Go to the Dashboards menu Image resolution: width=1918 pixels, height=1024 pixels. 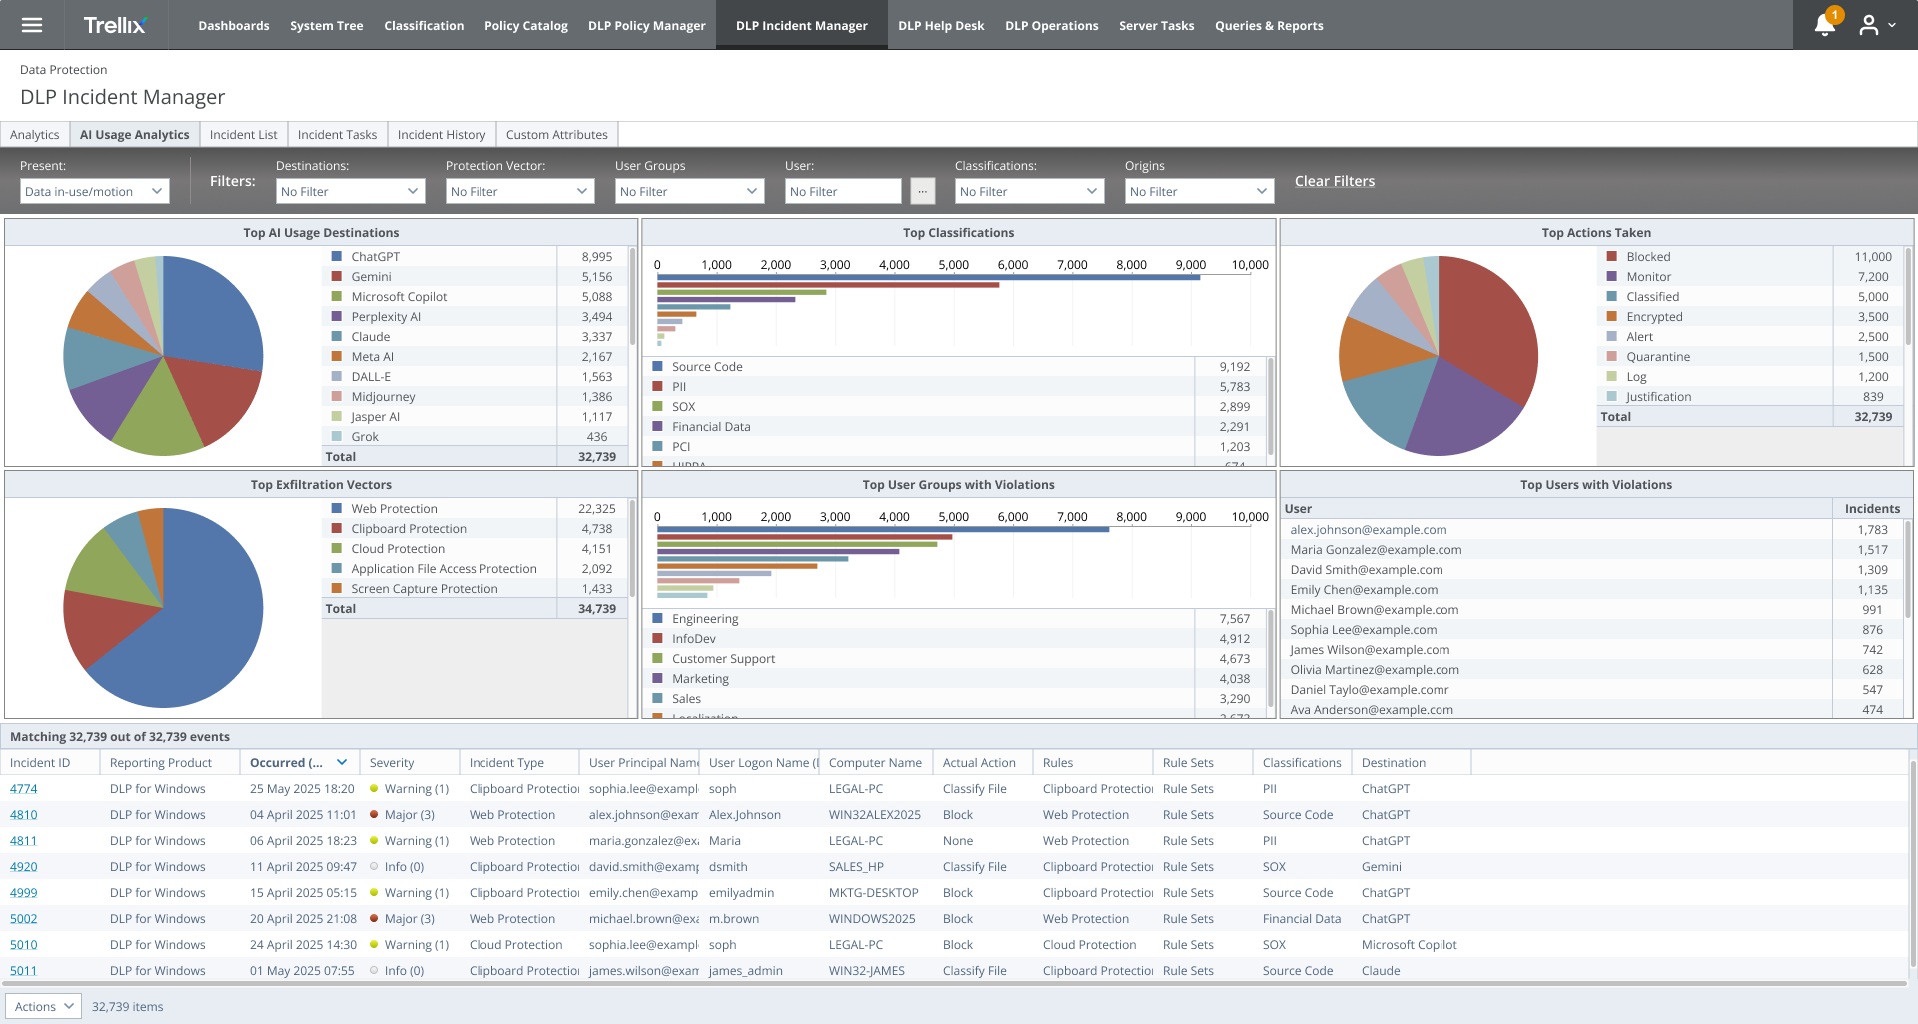click(x=234, y=25)
